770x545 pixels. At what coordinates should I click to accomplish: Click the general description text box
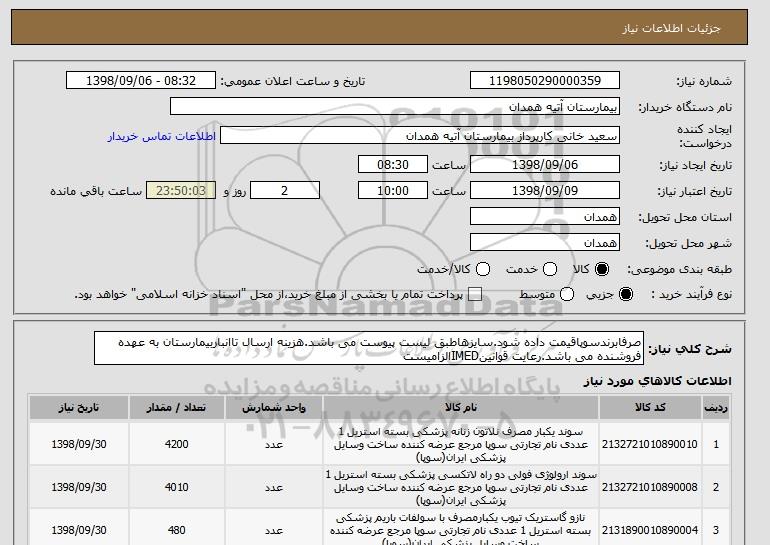pyautogui.click(x=369, y=349)
